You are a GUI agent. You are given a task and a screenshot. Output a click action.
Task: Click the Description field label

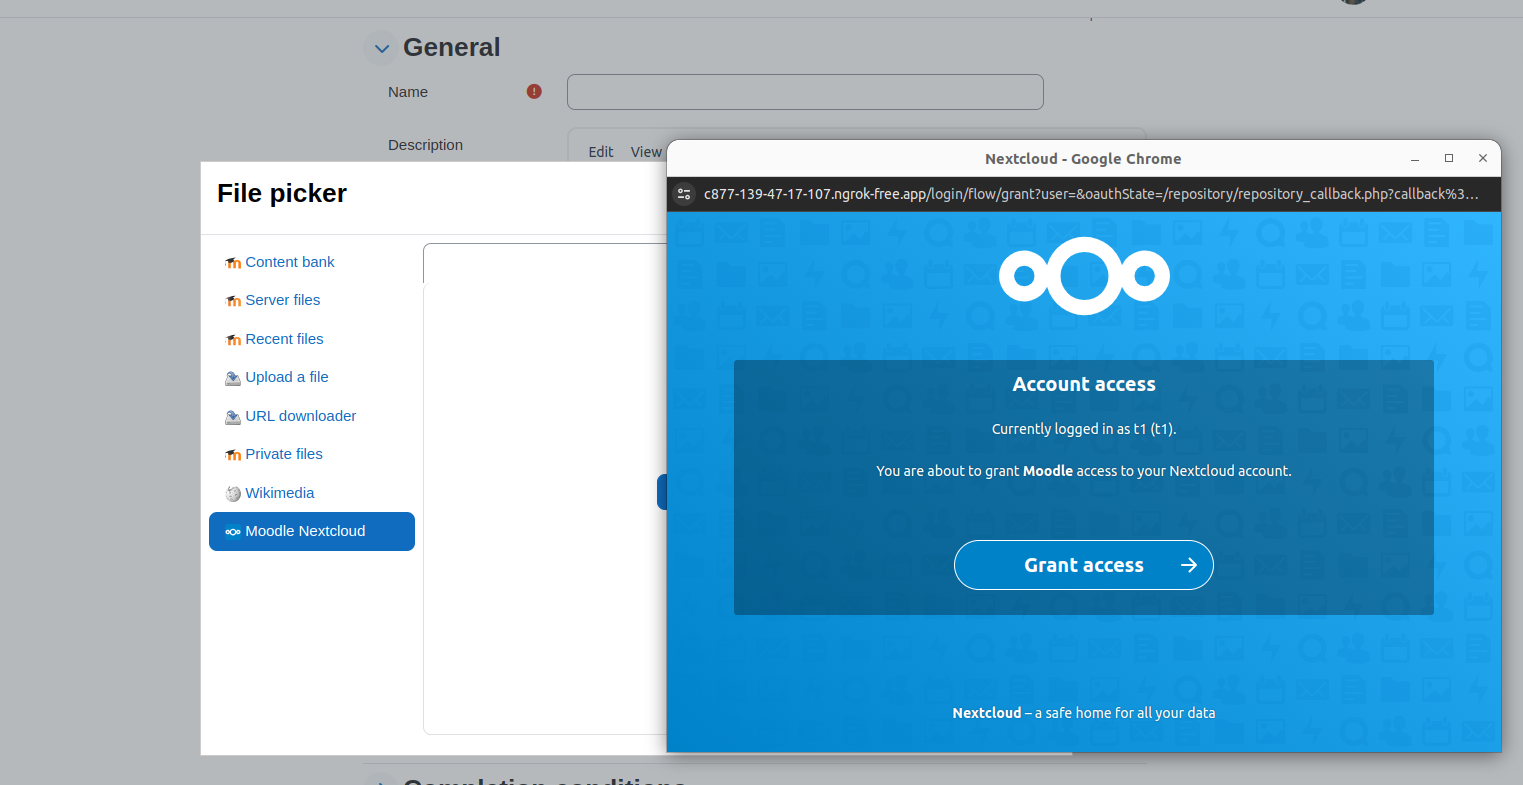click(425, 145)
